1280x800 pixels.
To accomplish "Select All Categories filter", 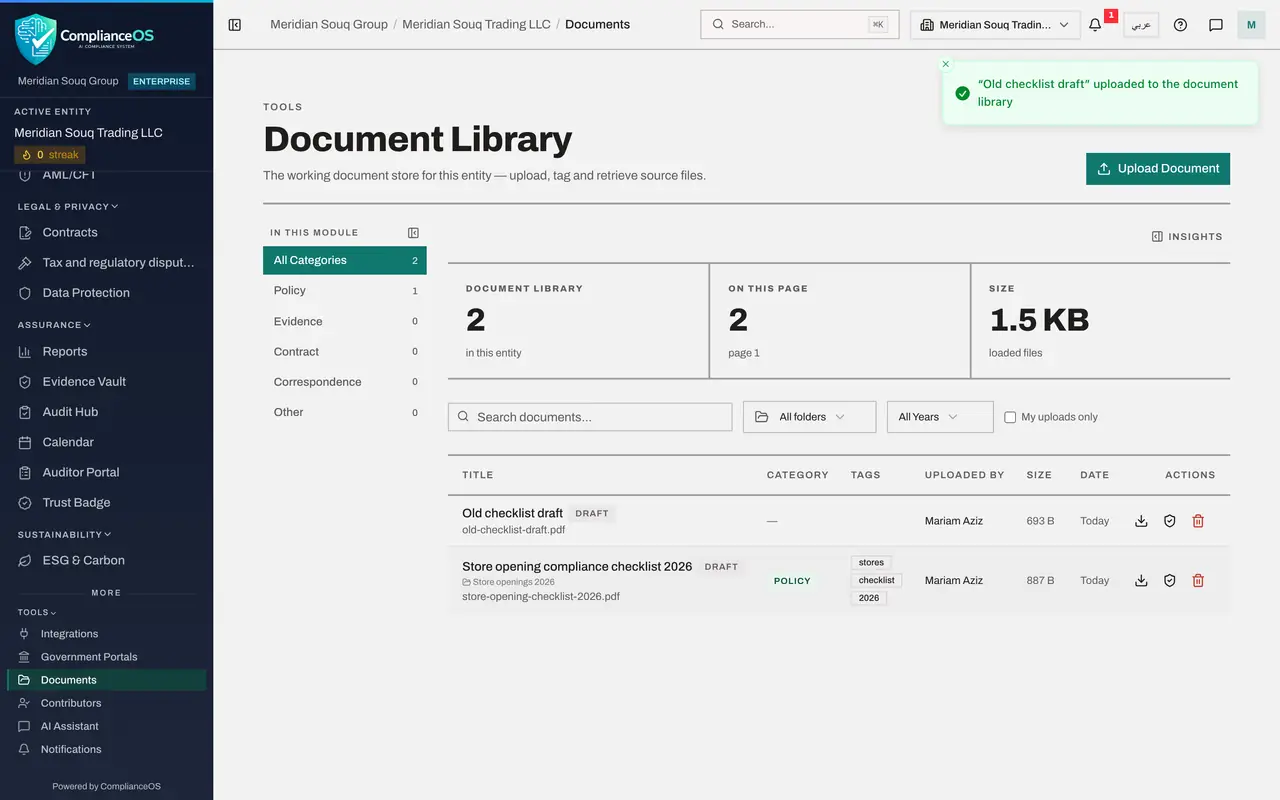I will 345,260.
